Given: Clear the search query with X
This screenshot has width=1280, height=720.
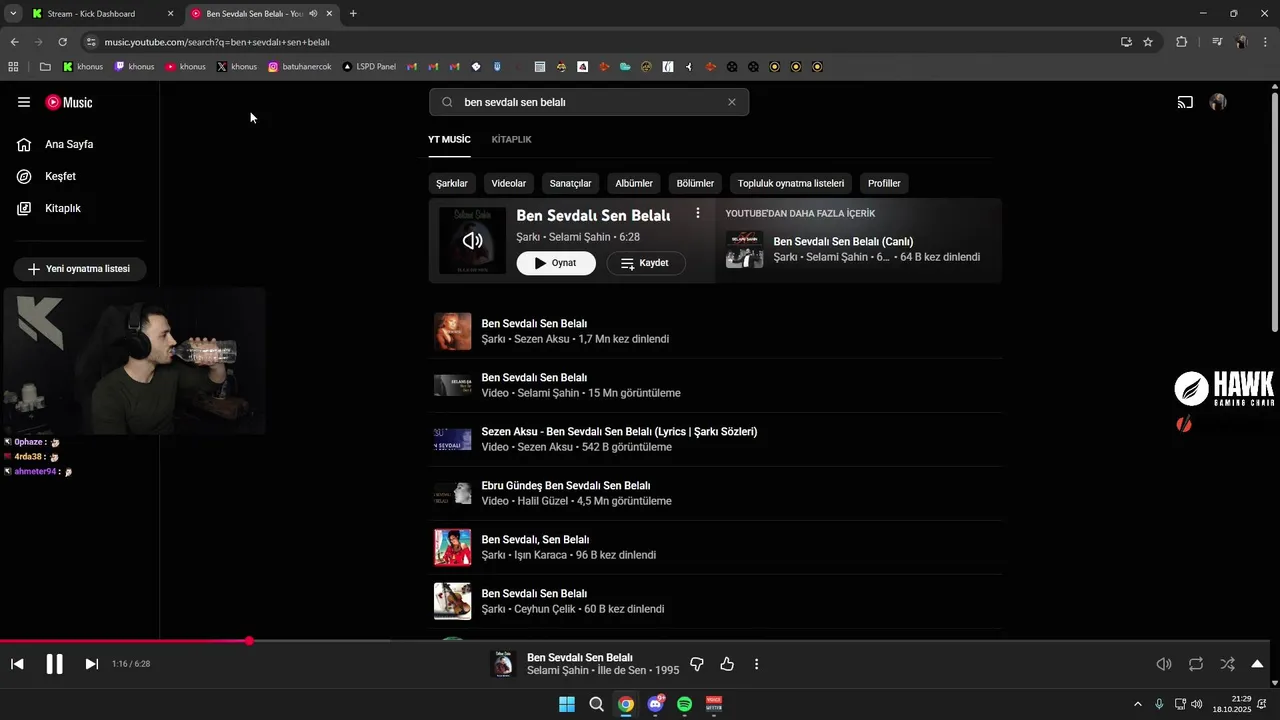Looking at the screenshot, I should click(x=732, y=102).
